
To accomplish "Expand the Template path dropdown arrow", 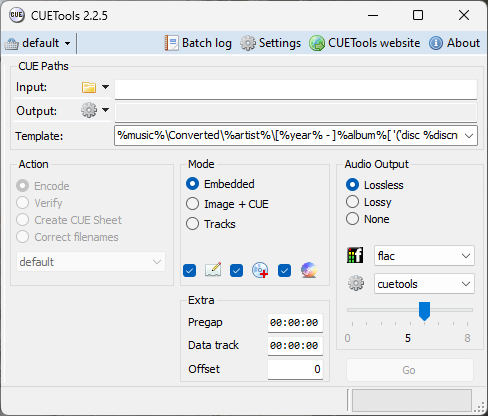I will tap(469, 136).
